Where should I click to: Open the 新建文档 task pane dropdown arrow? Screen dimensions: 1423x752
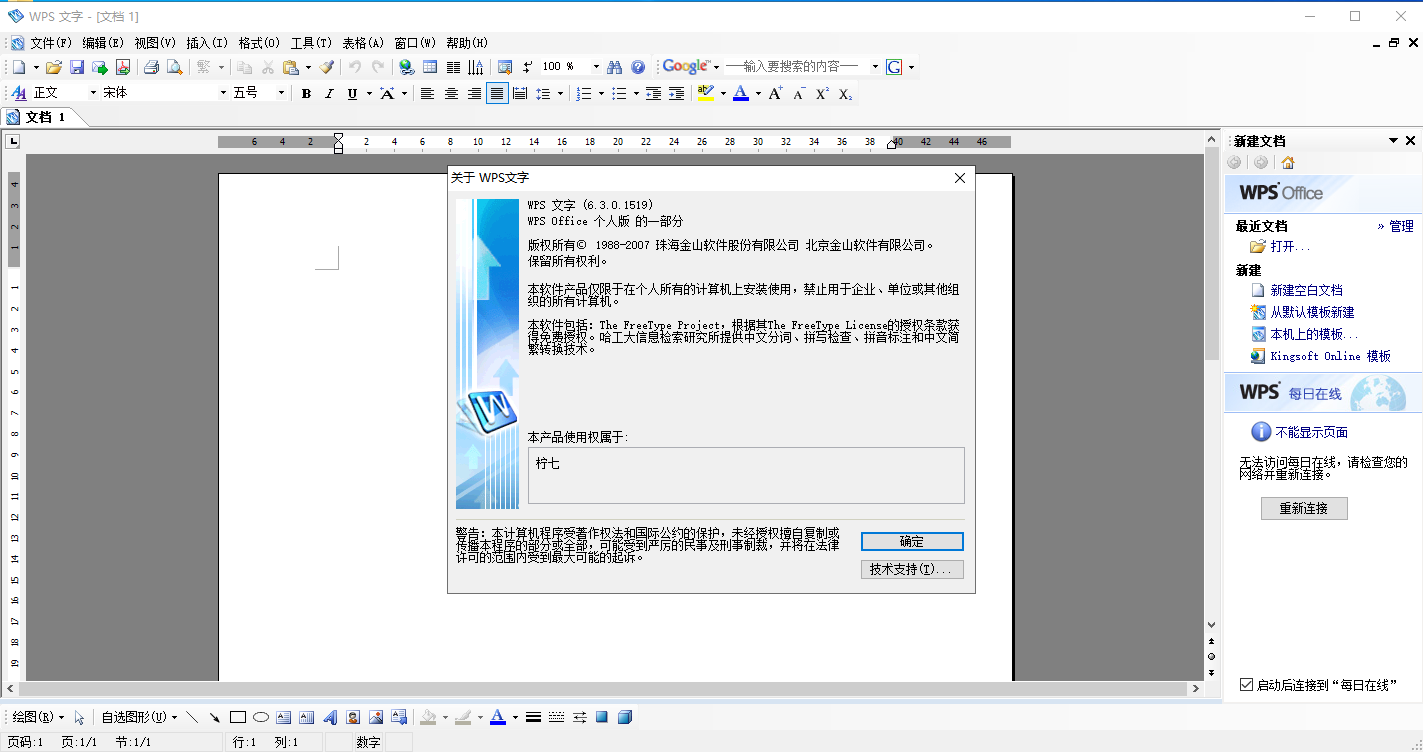1394,141
